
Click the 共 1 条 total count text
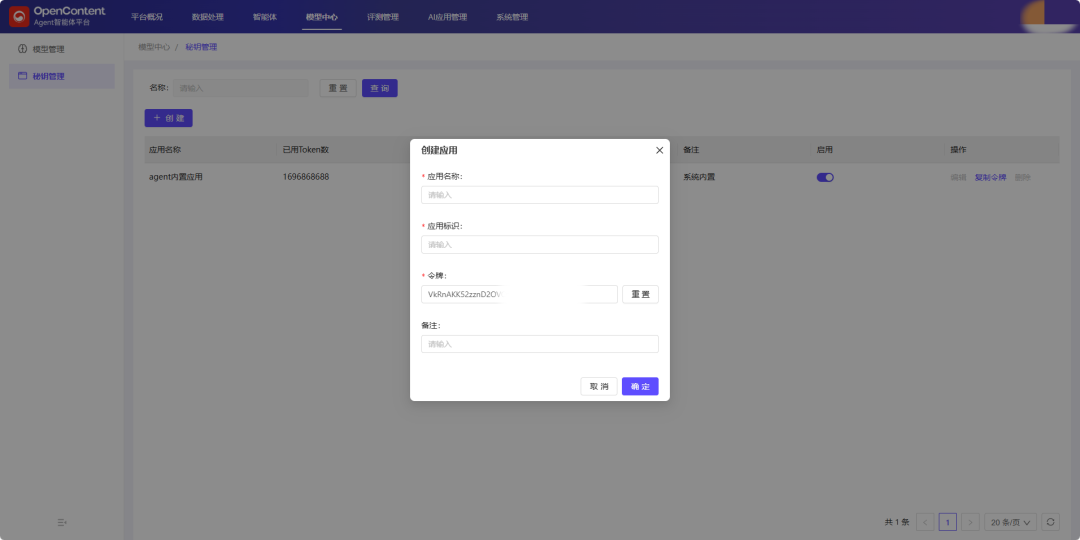pyautogui.click(x=897, y=522)
